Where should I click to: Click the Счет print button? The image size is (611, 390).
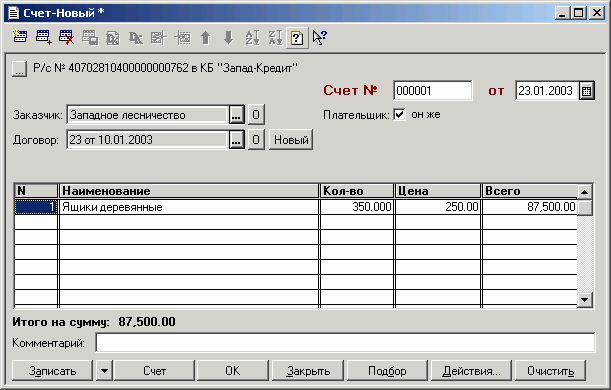coord(154,371)
